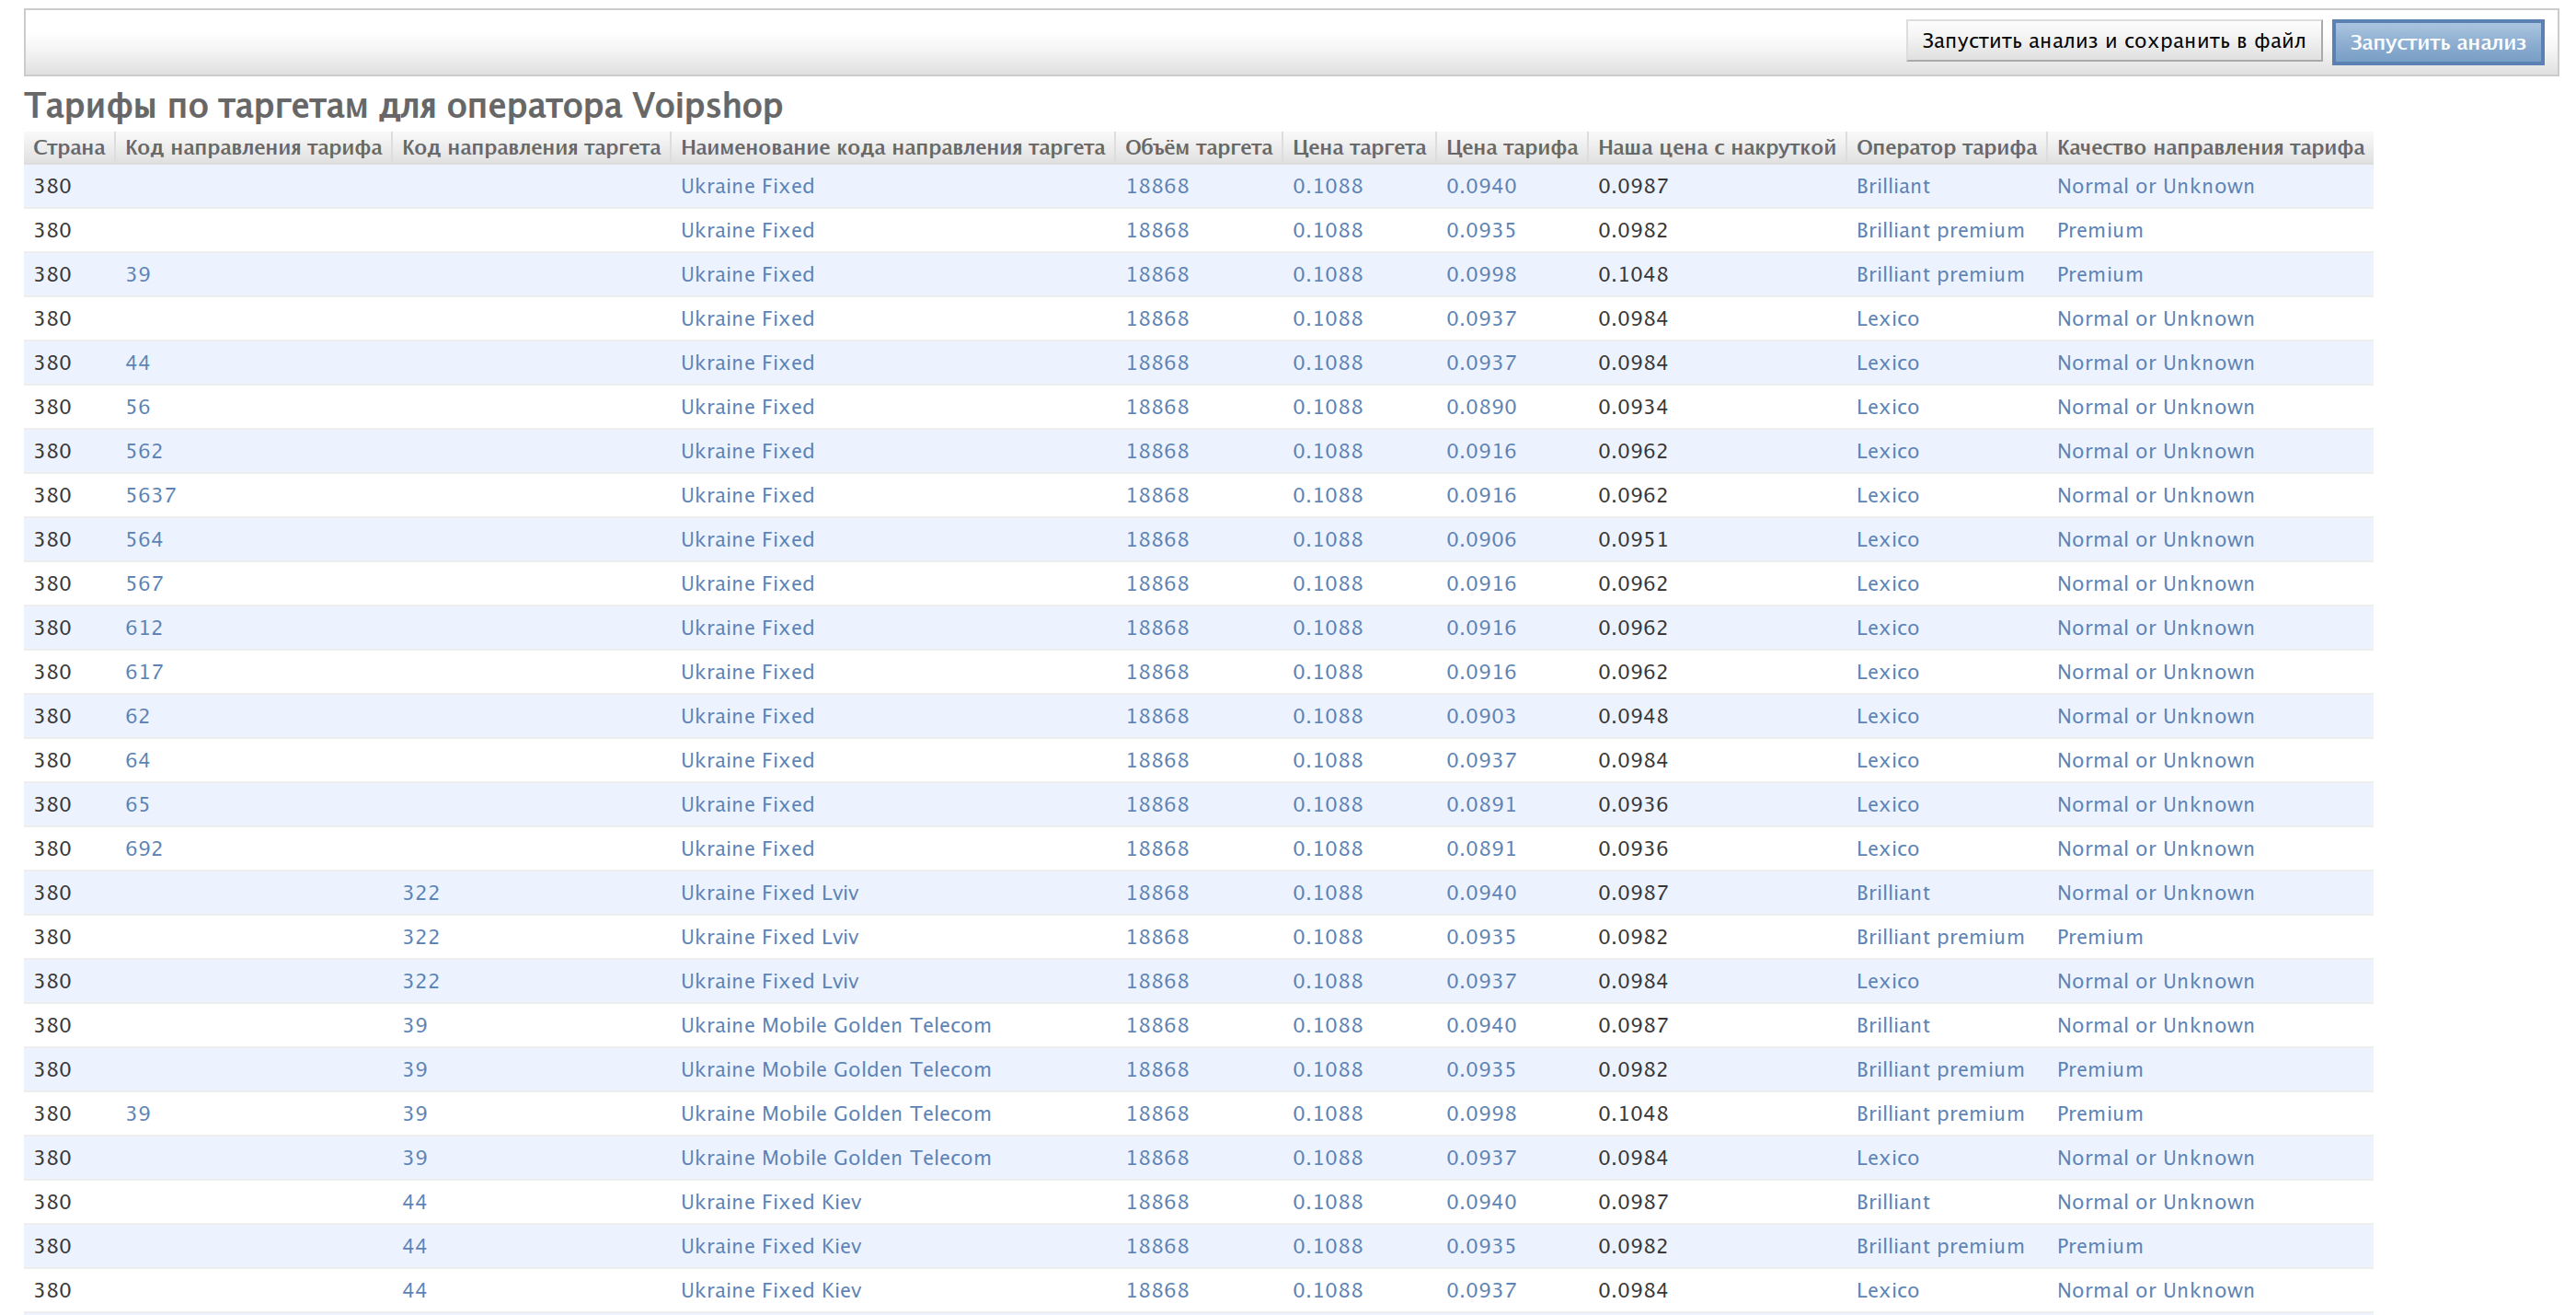
Task: Click tariff direction code 56
Action: (x=138, y=407)
